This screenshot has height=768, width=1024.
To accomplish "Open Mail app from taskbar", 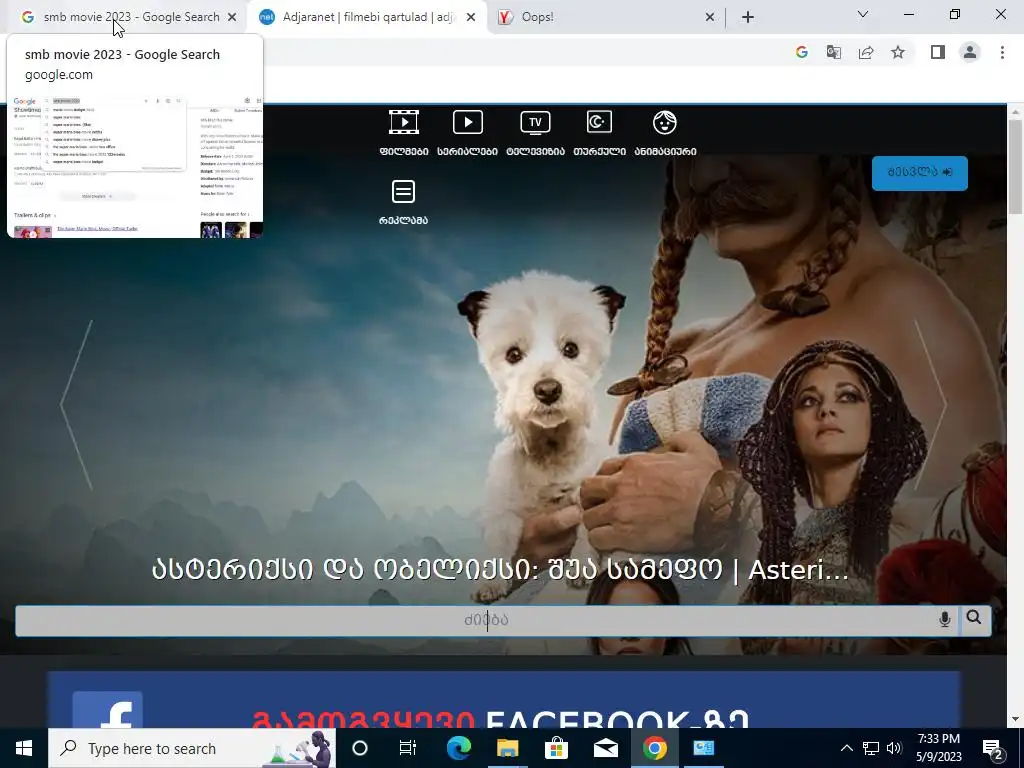I will pyautogui.click(x=605, y=748).
